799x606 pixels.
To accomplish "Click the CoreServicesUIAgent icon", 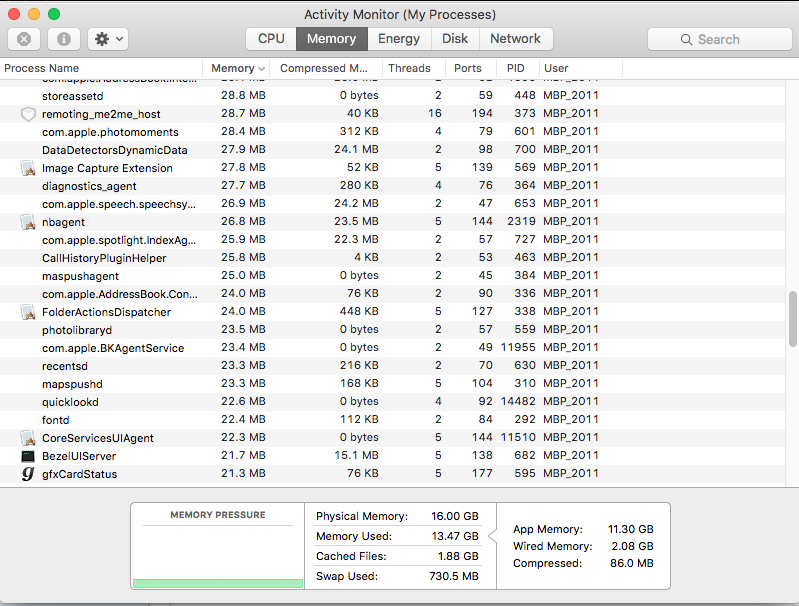I will (x=28, y=438).
